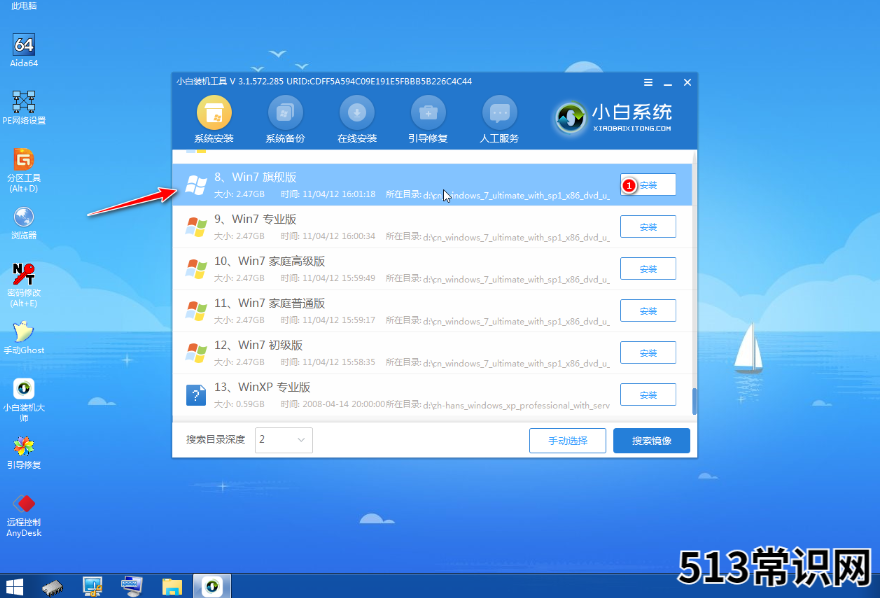Install Win7 旗舰版
The width and height of the screenshot is (880, 598).
pyautogui.click(x=648, y=185)
